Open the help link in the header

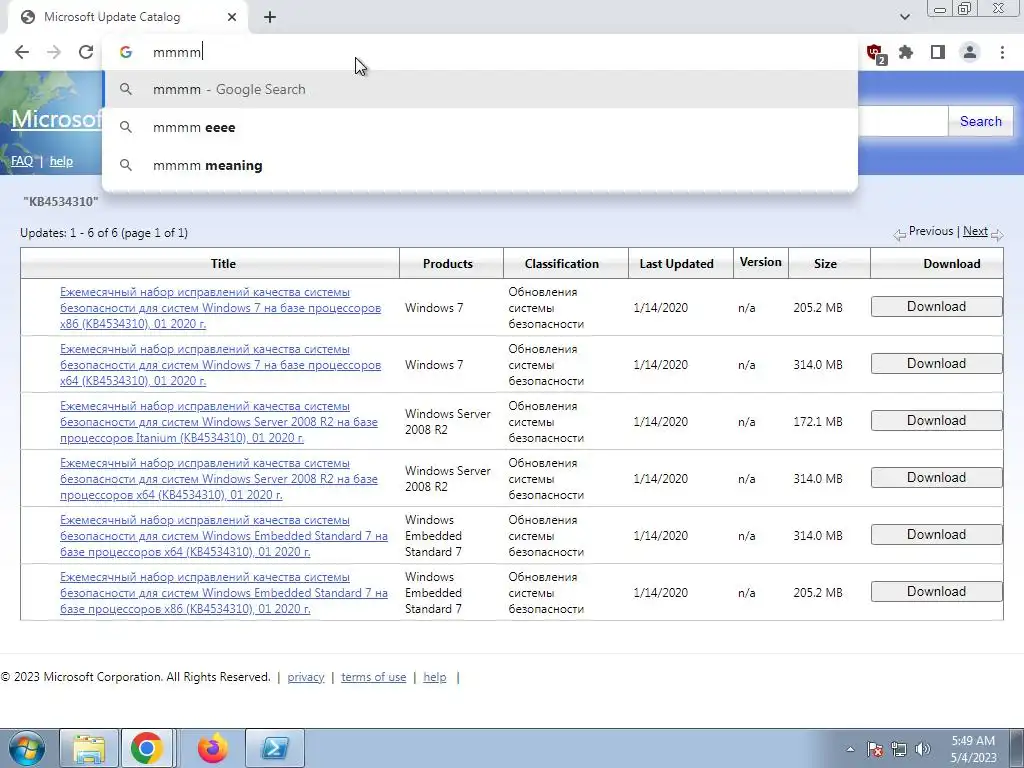click(x=61, y=161)
